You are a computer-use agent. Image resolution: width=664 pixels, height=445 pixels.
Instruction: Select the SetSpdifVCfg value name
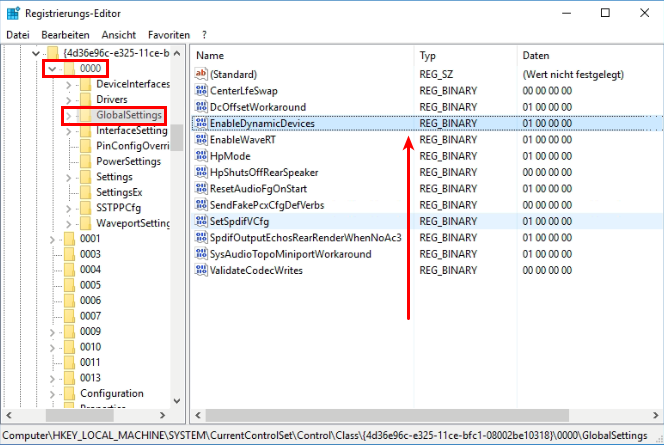pos(239,221)
